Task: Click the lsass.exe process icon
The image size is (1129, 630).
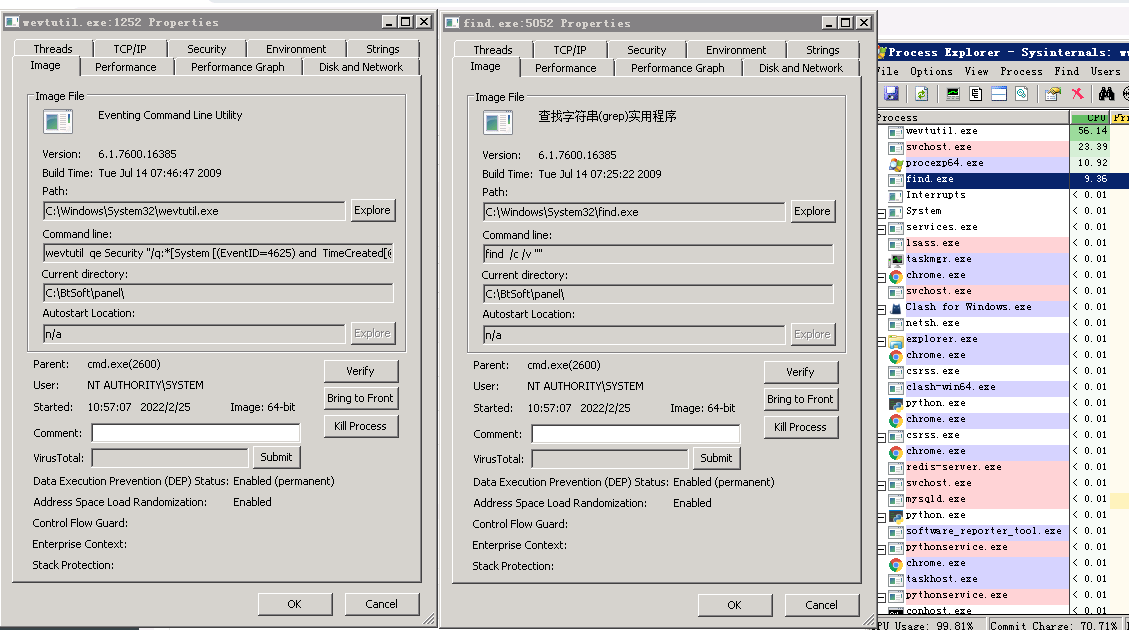Action: pyautogui.click(x=896, y=243)
